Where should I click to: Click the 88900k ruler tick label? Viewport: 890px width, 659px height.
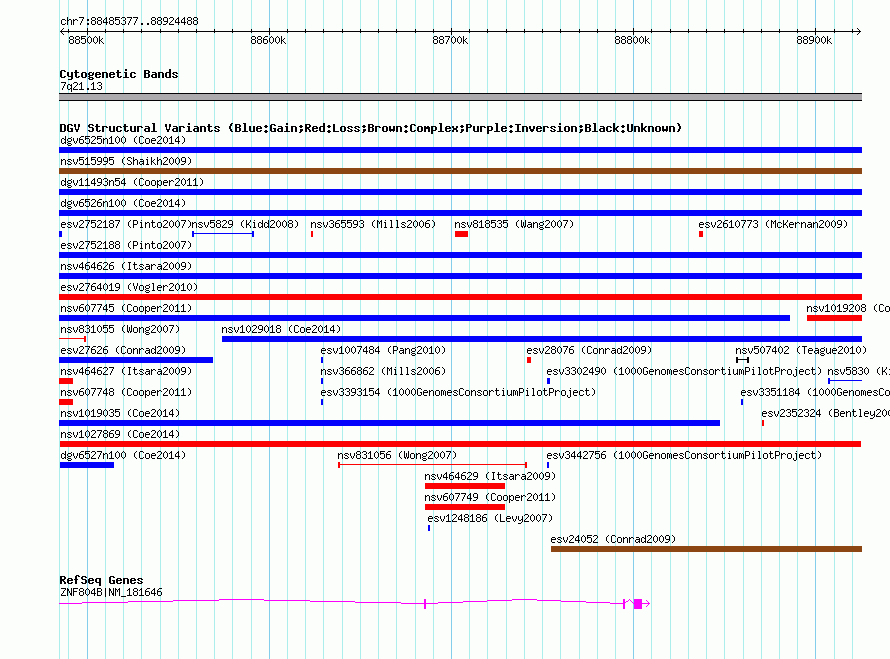click(x=814, y=40)
